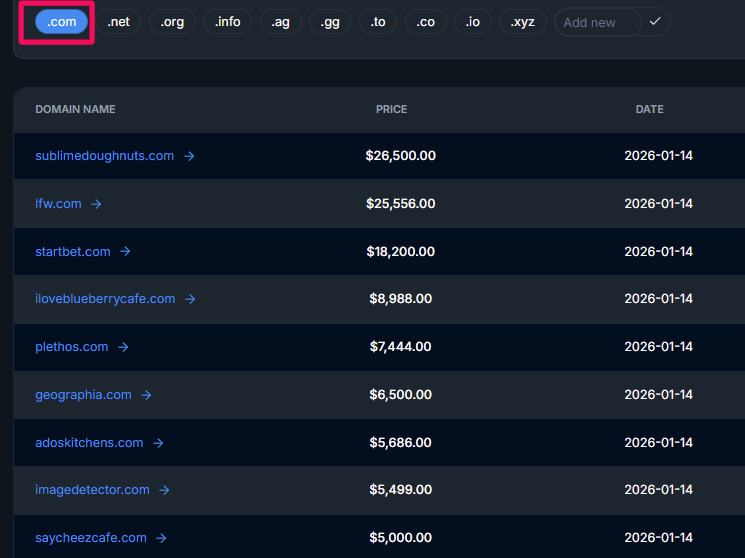The image size is (745, 558).
Task: Toggle the .net extension filter
Action: tap(118, 22)
